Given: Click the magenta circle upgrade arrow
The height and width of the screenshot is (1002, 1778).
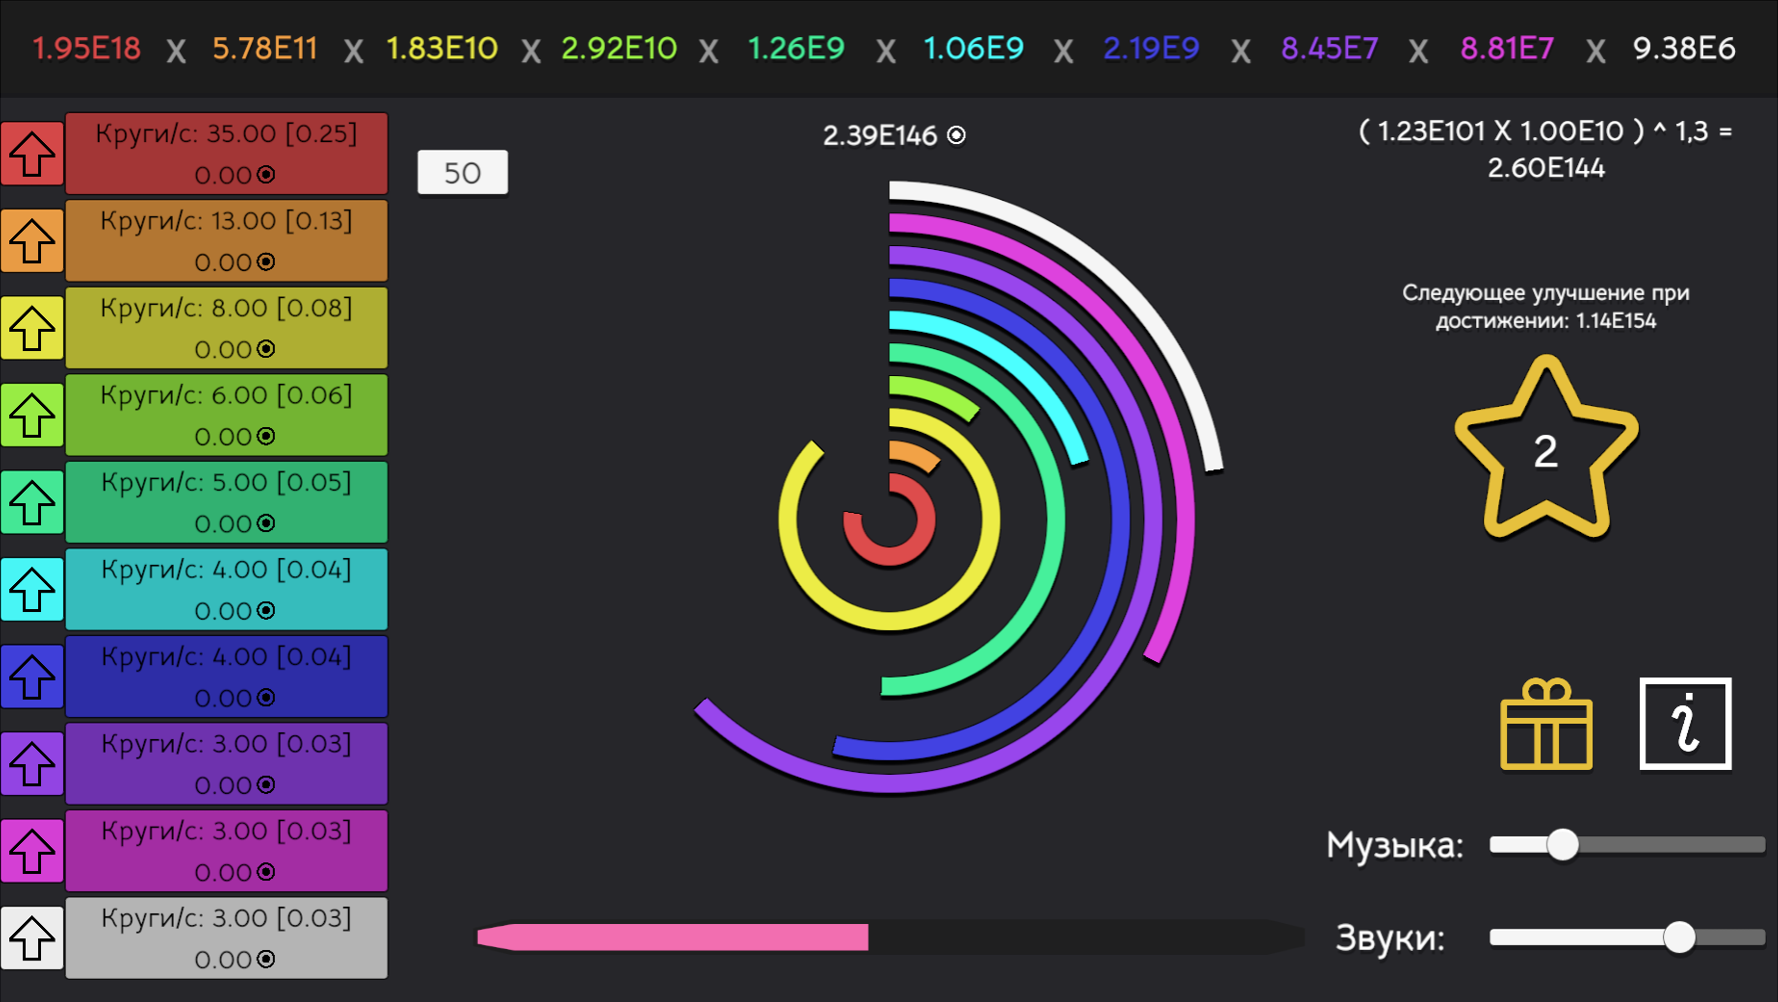Looking at the screenshot, I should point(32,850).
